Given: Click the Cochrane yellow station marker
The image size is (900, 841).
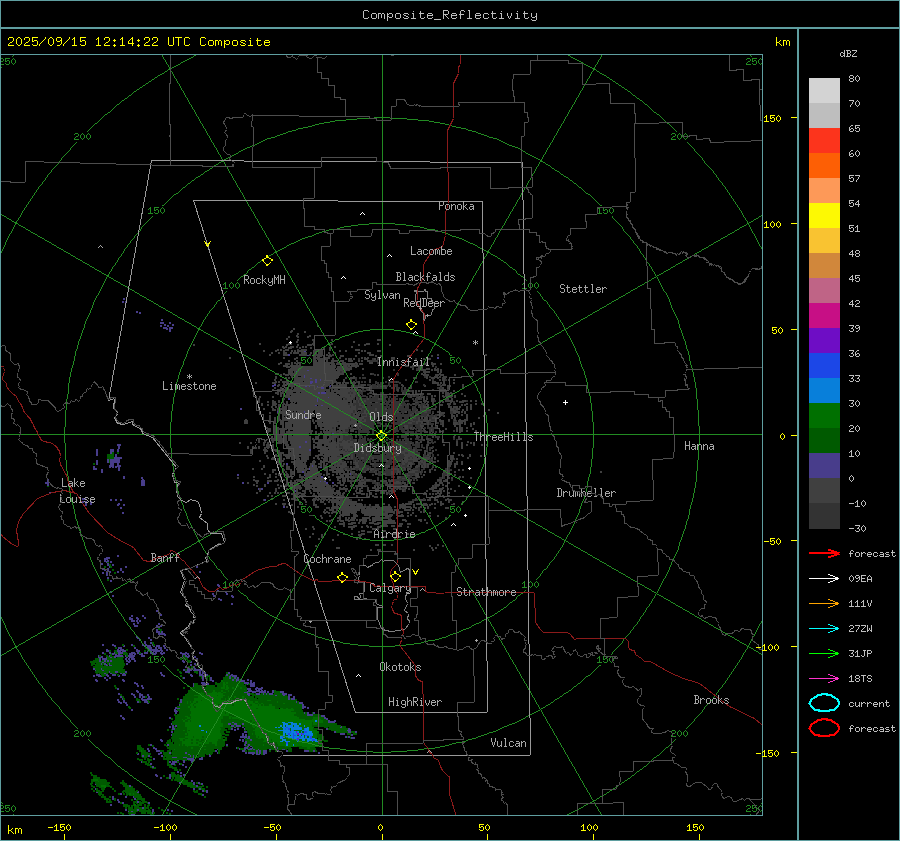Looking at the screenshot, I should (x=343, y=577).
